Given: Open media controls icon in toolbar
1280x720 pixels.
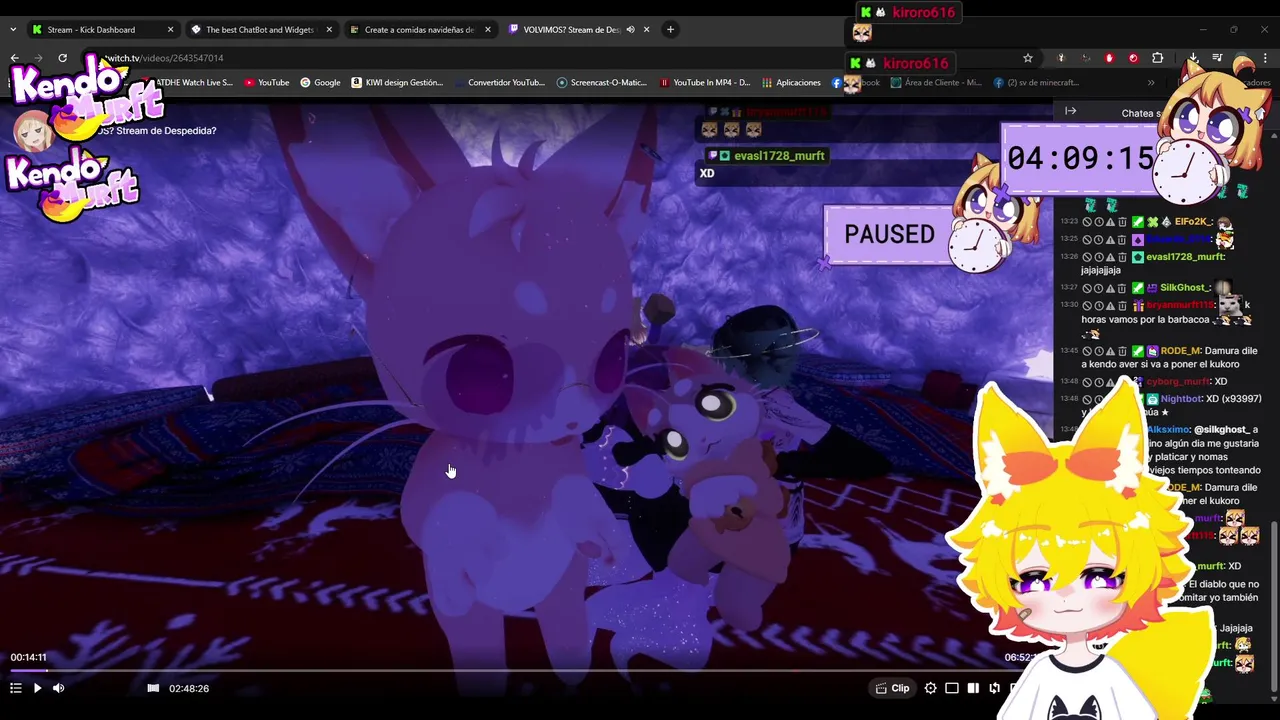Looking at the screenshot, I should (x=1217, y=58).
